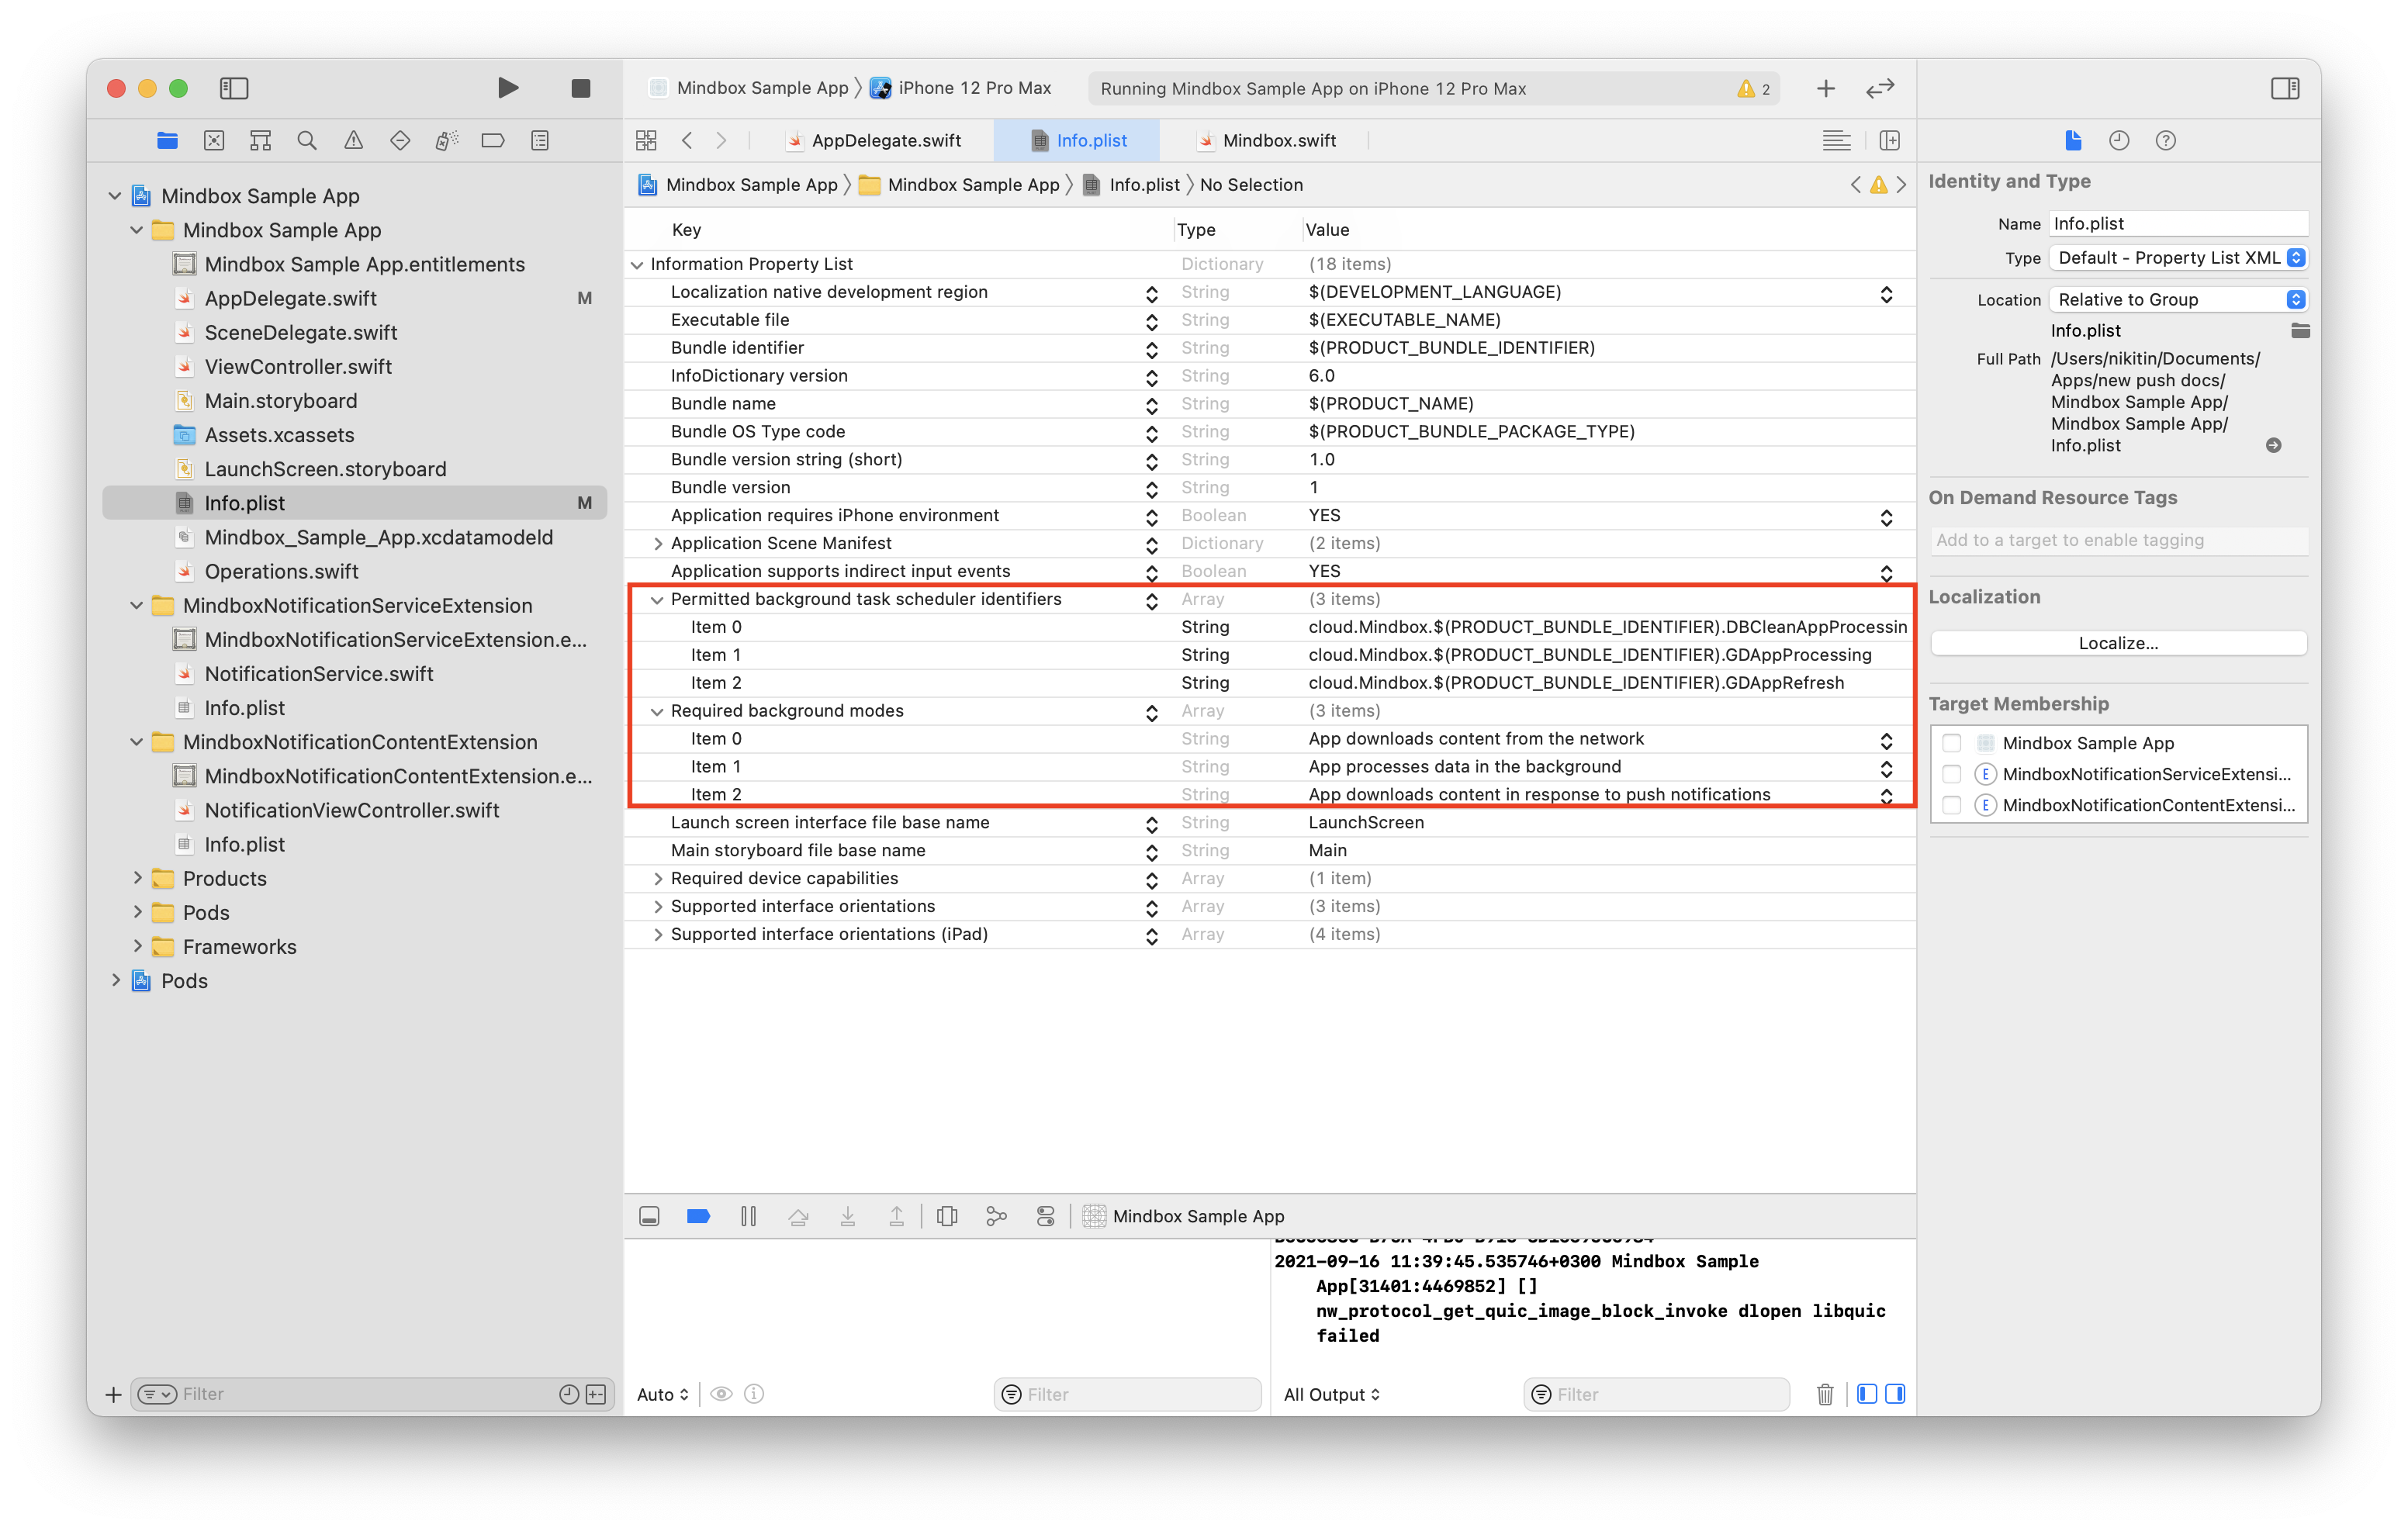
Task: Show the File inspector
Action: [2073, 141]
